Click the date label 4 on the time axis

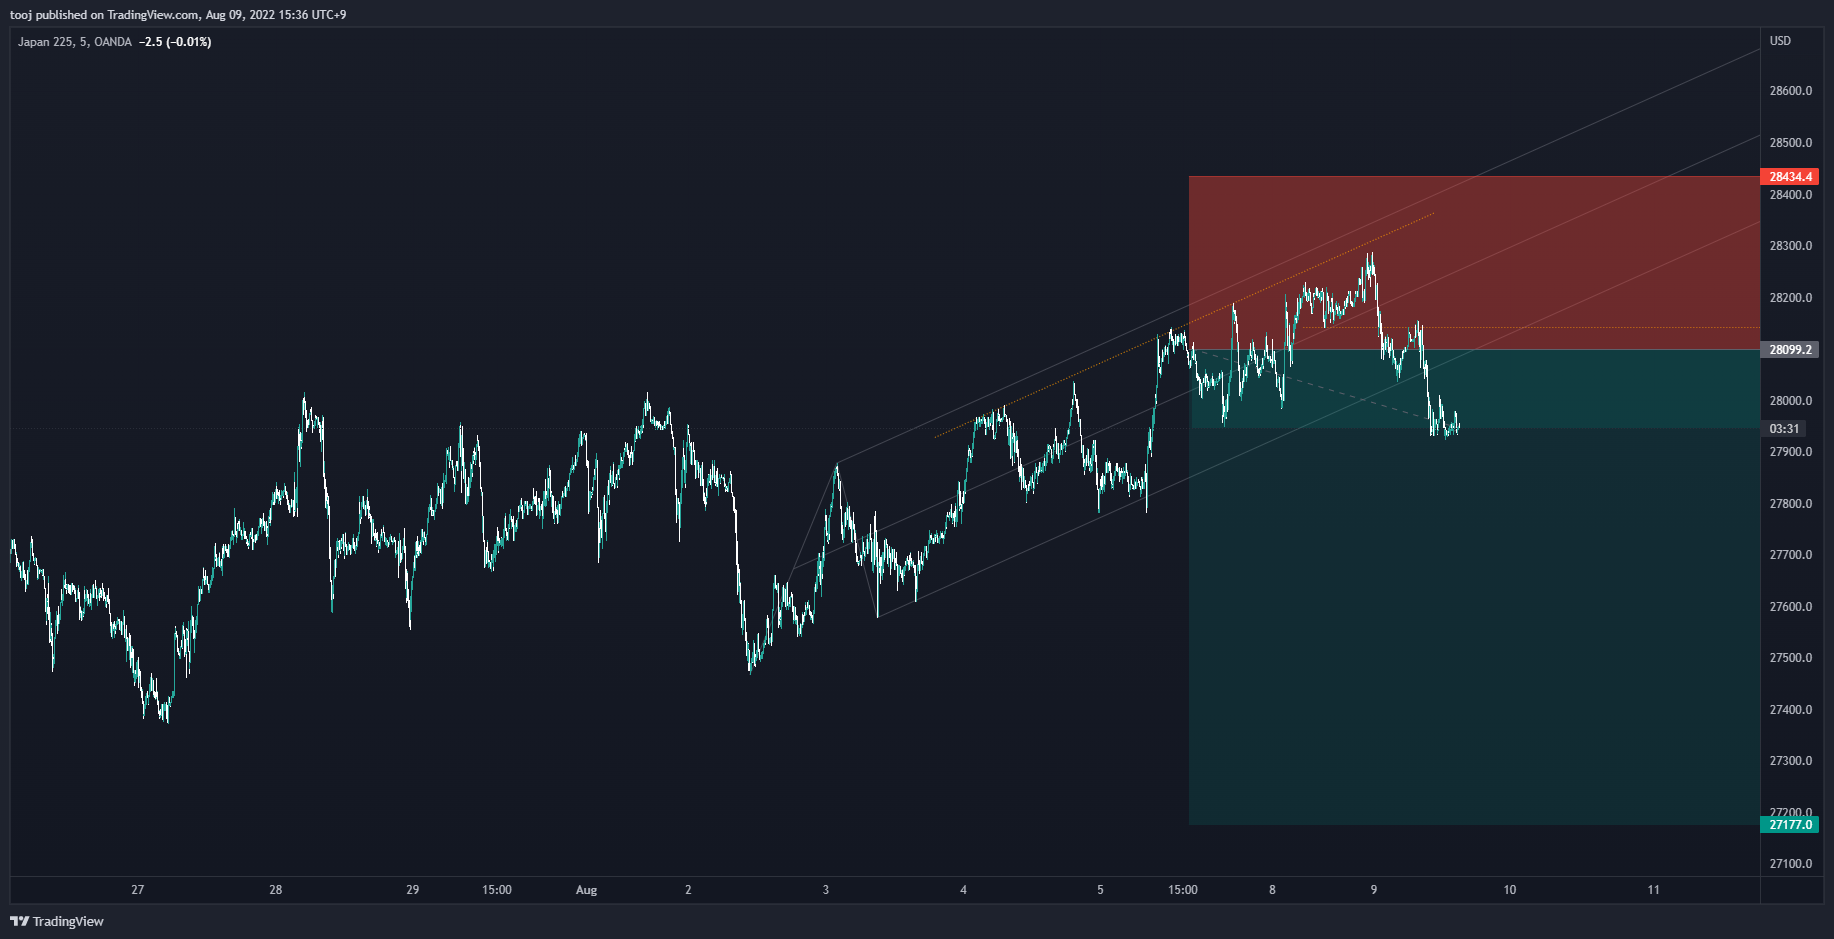(x=964, y=890)
